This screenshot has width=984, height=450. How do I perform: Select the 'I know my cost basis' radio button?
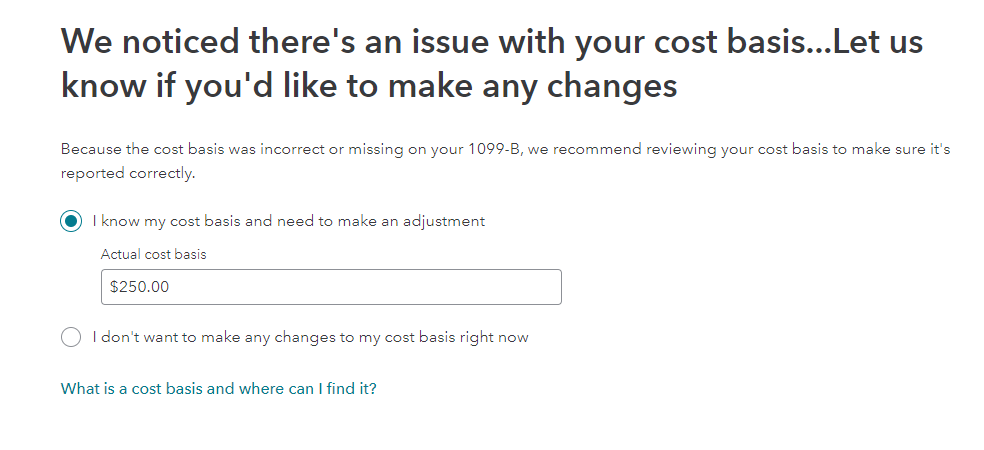[71, 221]
